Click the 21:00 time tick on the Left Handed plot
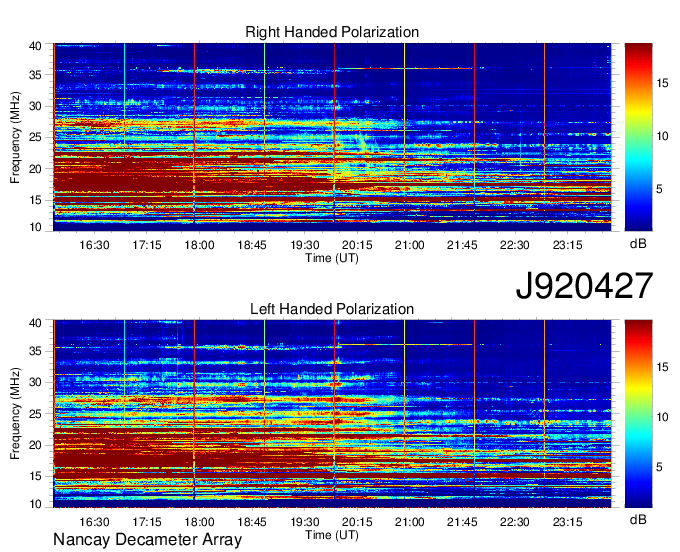This screenshot has height=552, width=680. (x=409, y=522)
